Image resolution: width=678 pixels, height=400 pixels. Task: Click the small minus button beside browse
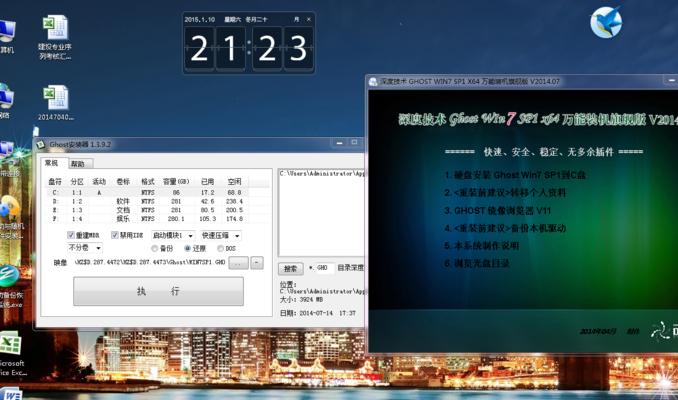coord(257,262)
